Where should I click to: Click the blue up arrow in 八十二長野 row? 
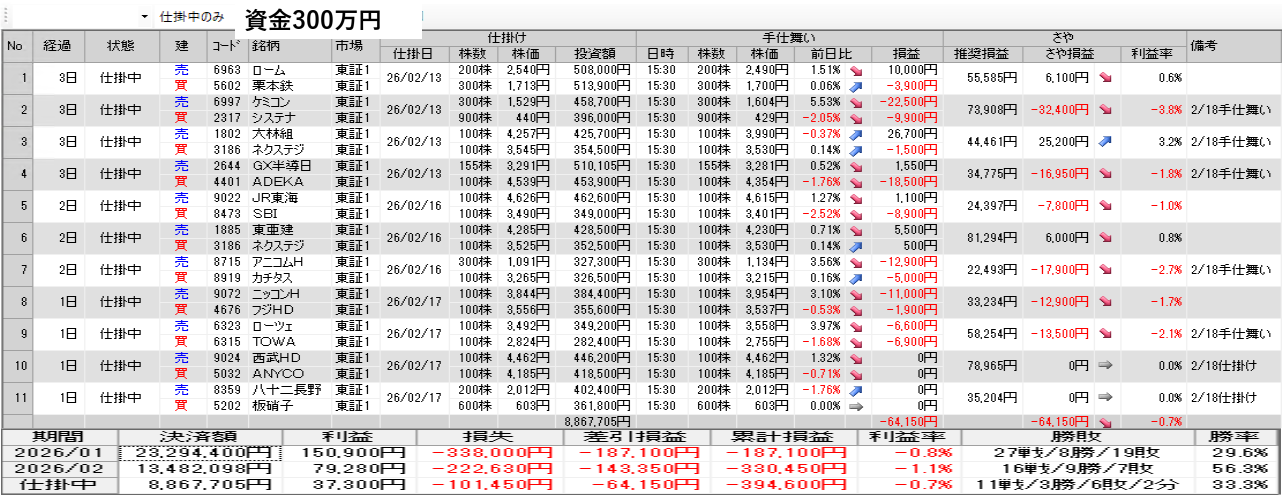[x=856, y=390]
